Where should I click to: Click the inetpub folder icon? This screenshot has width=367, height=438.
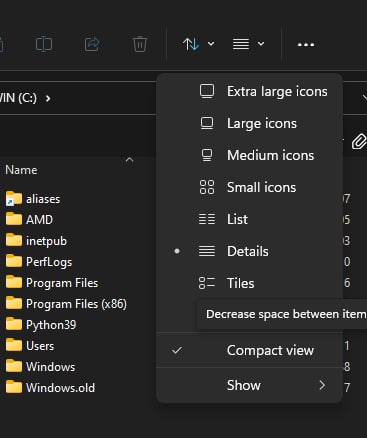14,240
